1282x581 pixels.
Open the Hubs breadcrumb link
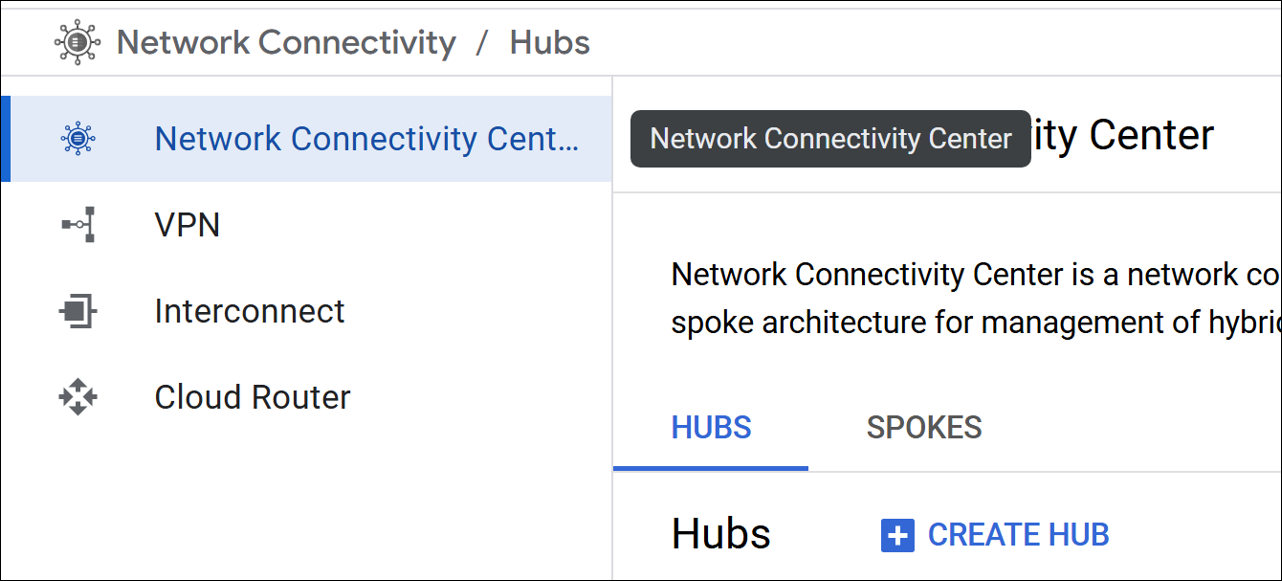[x=549, y=41]
